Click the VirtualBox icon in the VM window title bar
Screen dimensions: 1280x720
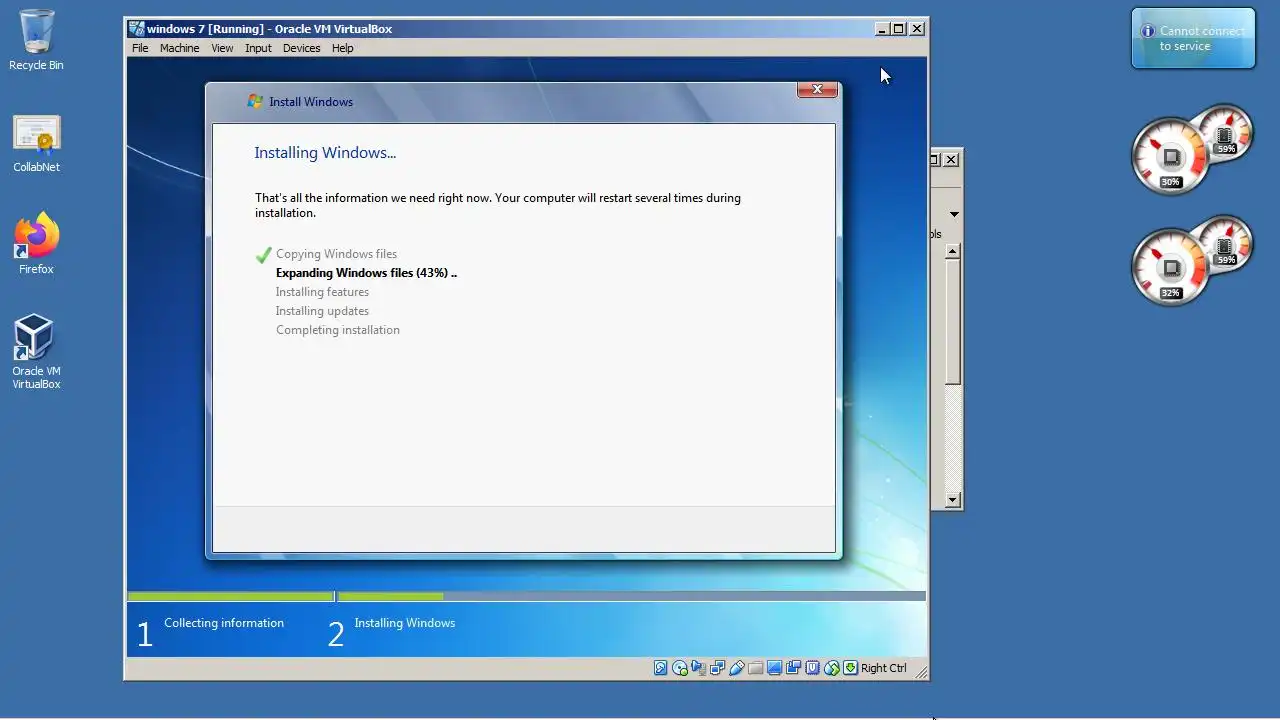click(137, 29)
